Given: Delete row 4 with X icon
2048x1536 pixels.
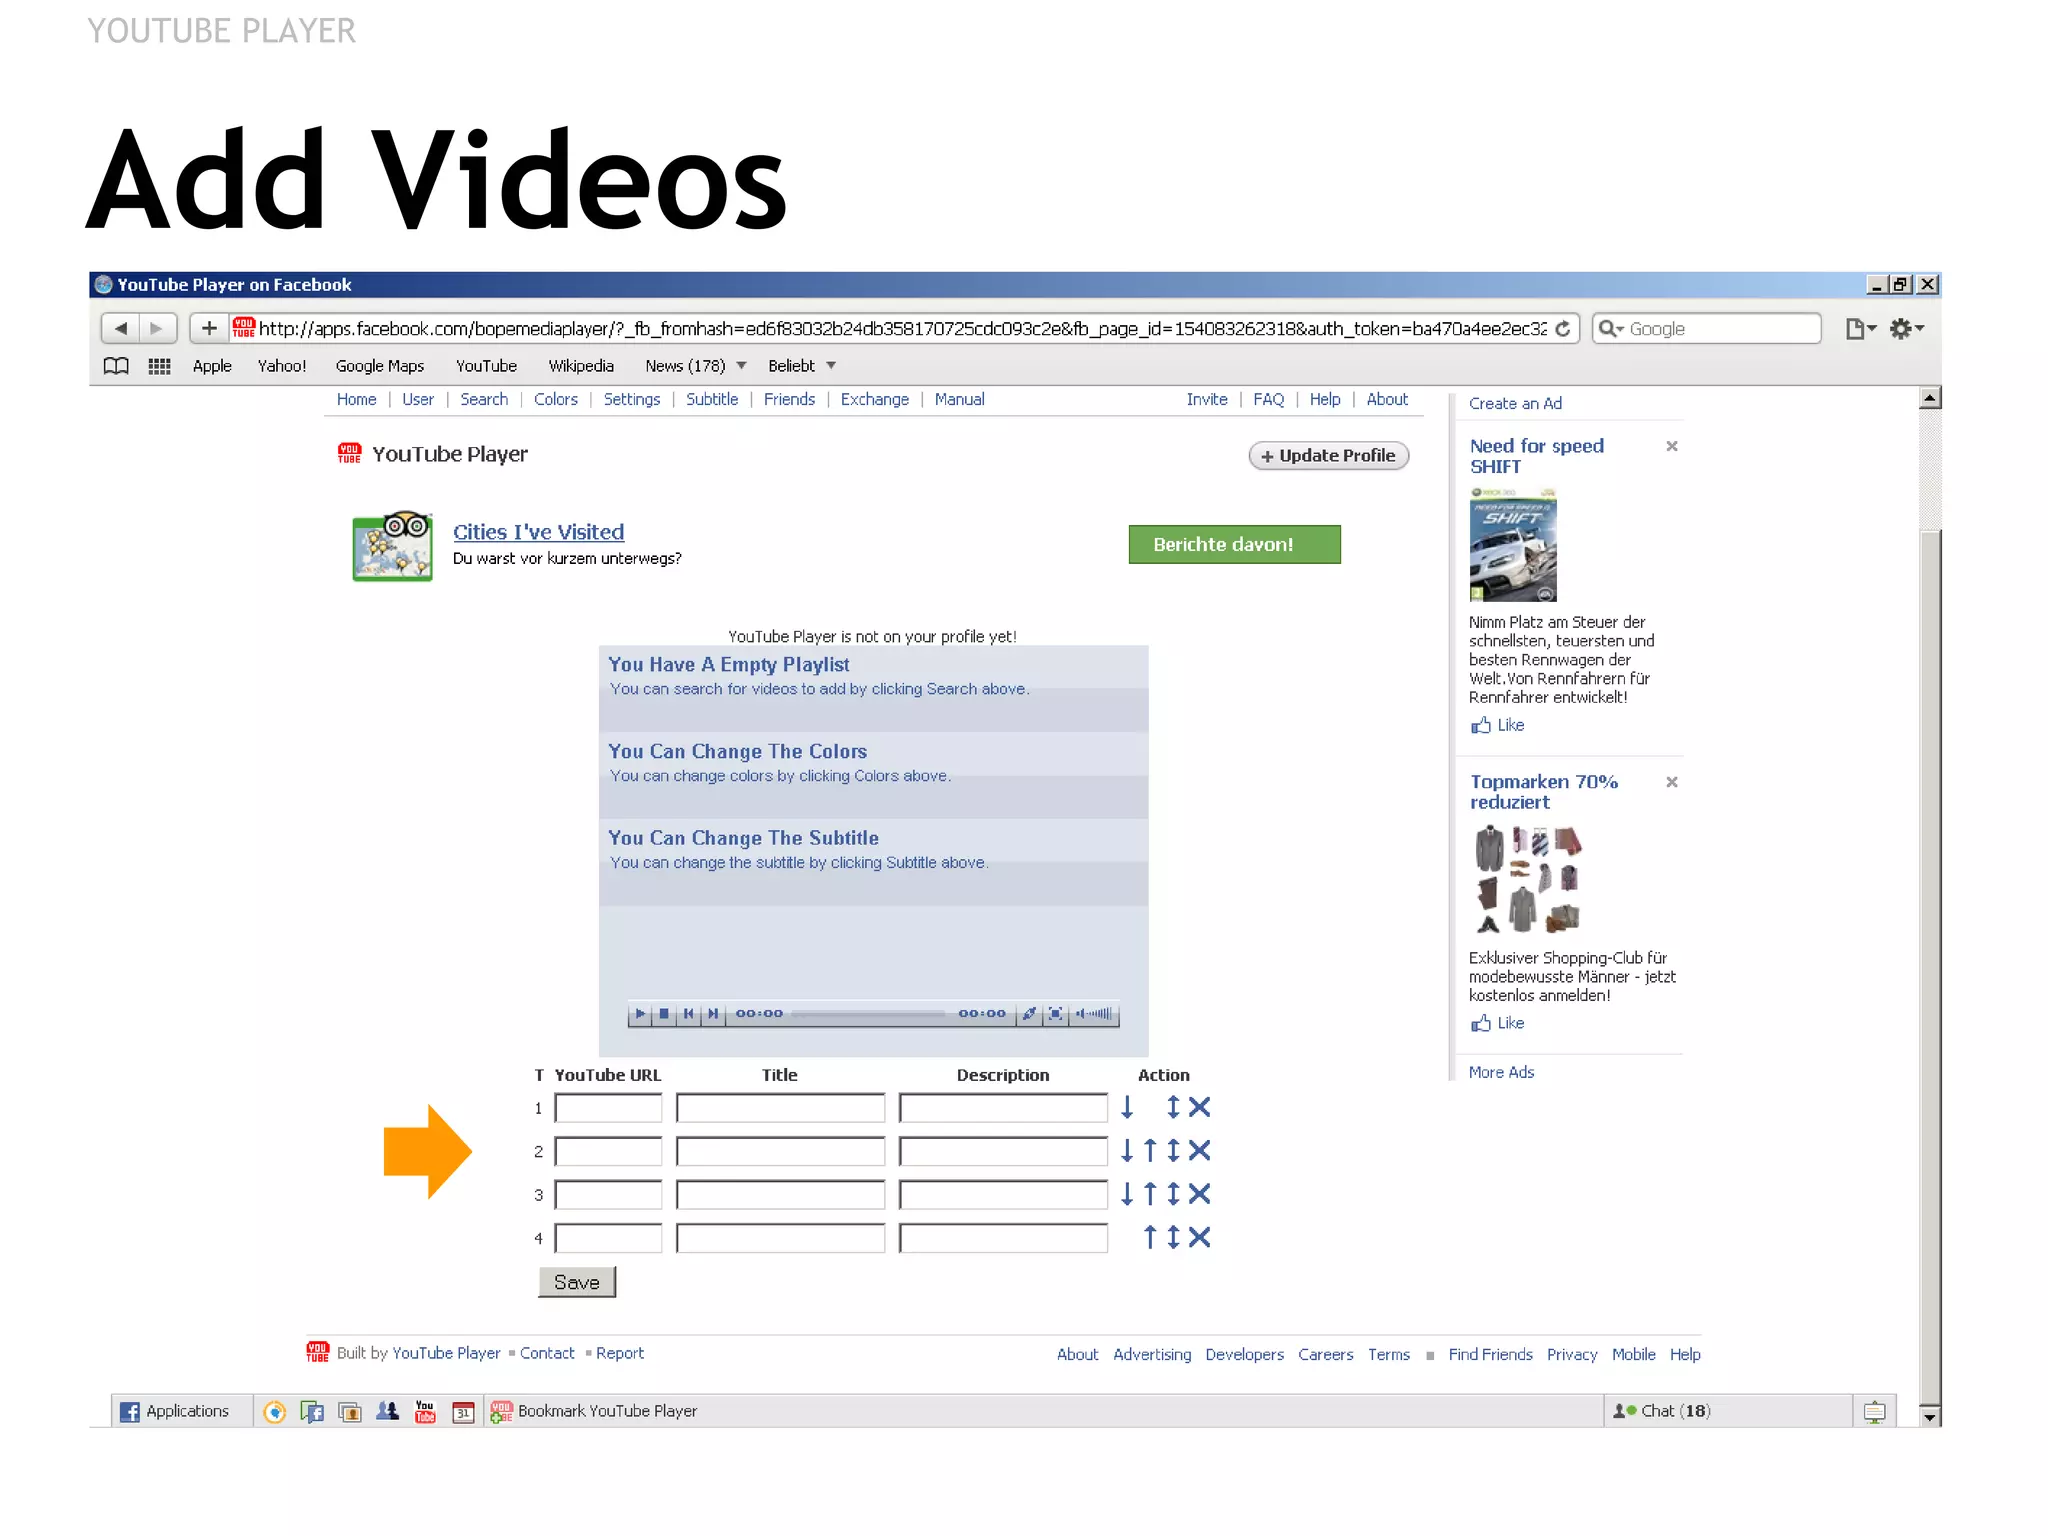Looking at the screenshot, I should pyautogui.click(x=1200, y=1238).
